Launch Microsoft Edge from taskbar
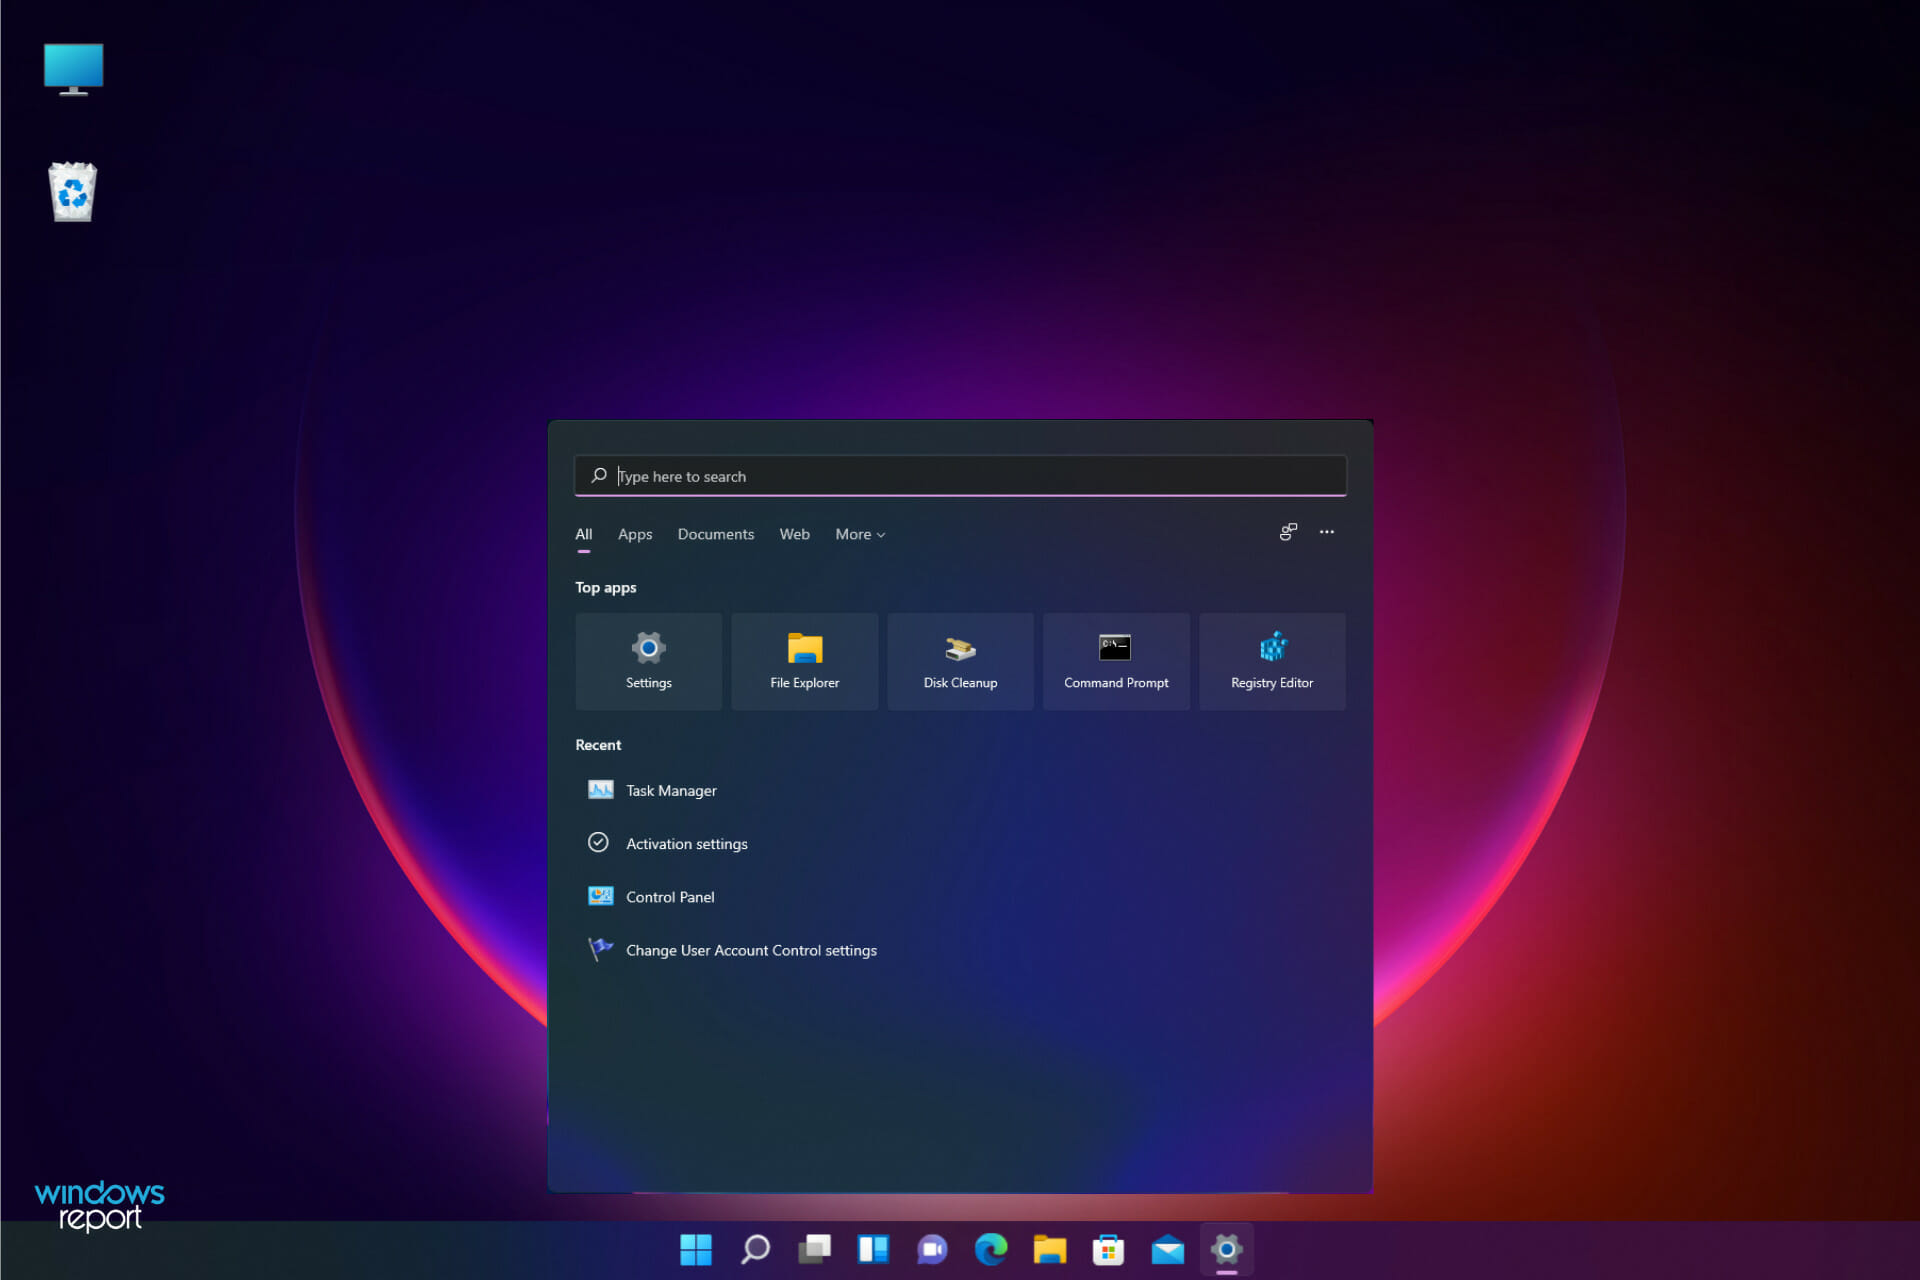The width and height of the screenshot is (1920, 1280). coord(991,1249)
